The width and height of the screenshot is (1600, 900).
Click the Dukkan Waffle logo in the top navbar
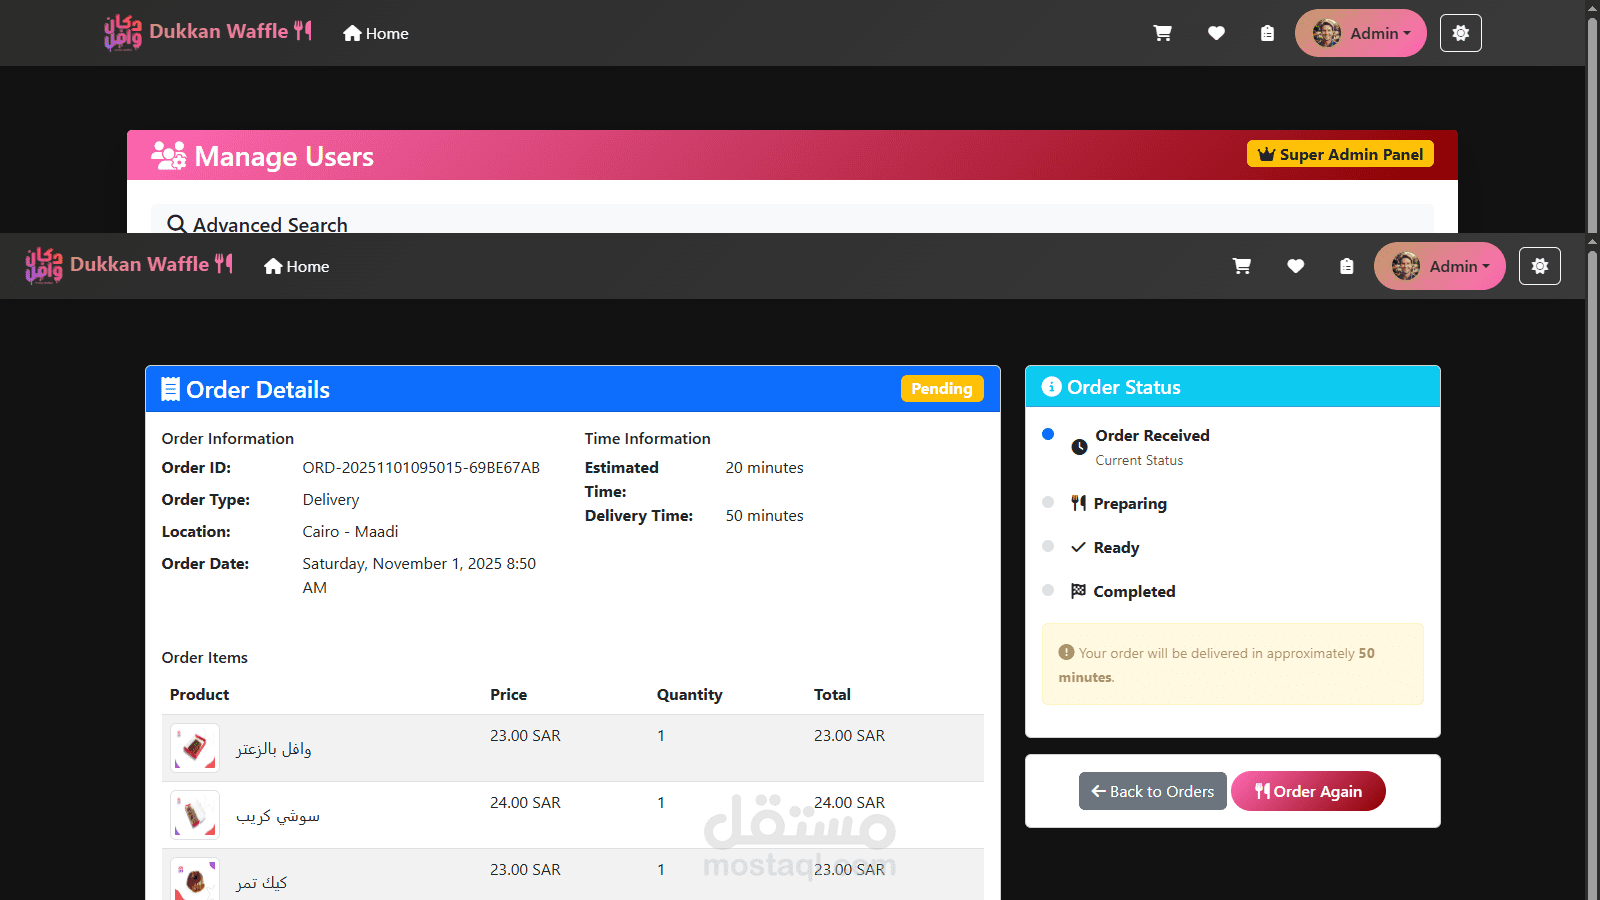[208, 32]
